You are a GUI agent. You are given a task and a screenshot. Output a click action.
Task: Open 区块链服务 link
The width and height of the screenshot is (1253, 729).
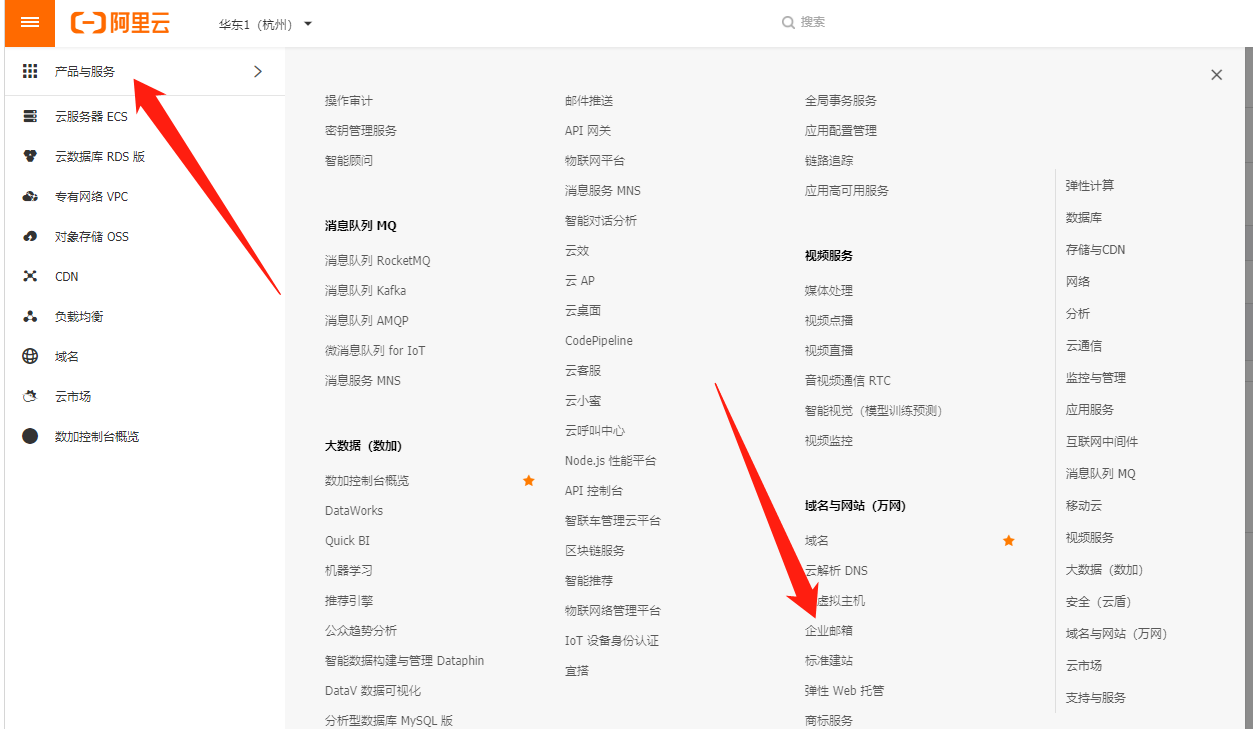point(595,551)
